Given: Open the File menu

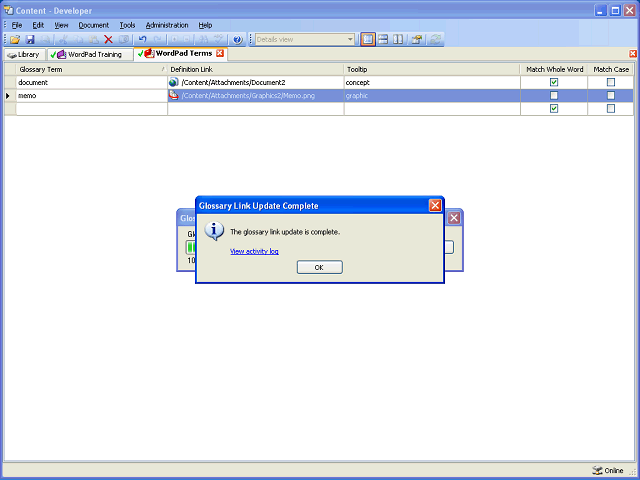Looking at the screenshot, I should click(17, 25).
